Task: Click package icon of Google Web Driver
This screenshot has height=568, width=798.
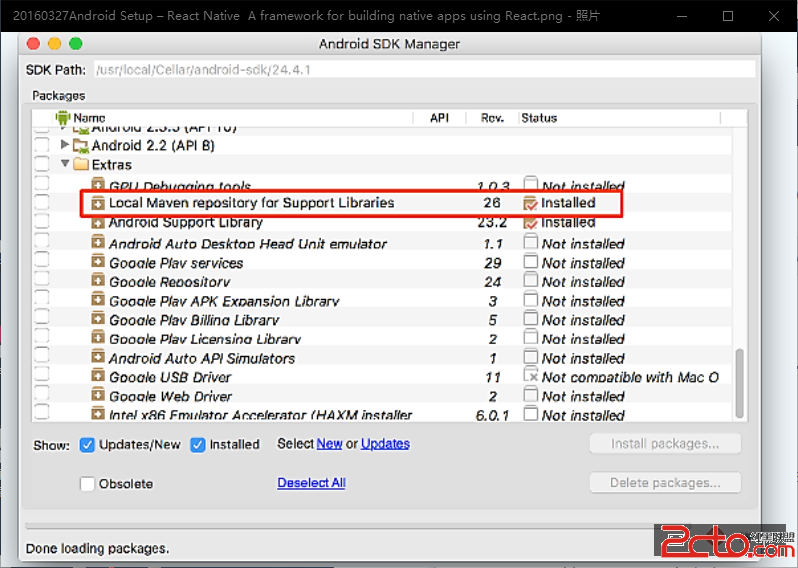Action: point(98,394)
